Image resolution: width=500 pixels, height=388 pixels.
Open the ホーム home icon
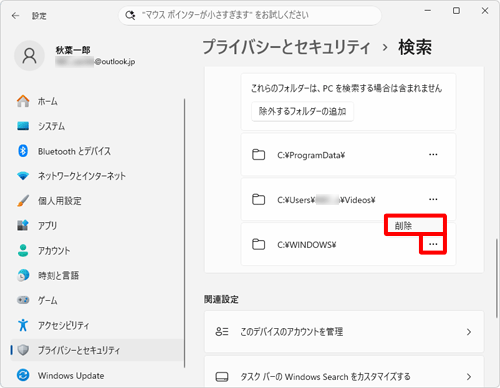(23, 101)
